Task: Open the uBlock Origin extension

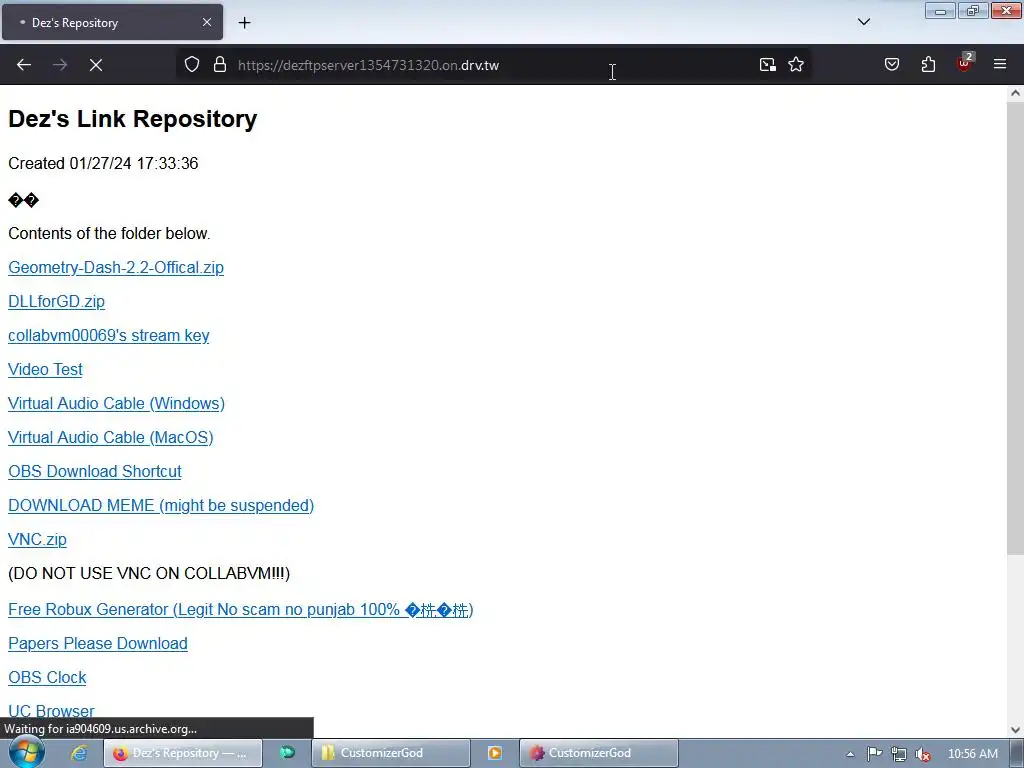Action: 965,63
